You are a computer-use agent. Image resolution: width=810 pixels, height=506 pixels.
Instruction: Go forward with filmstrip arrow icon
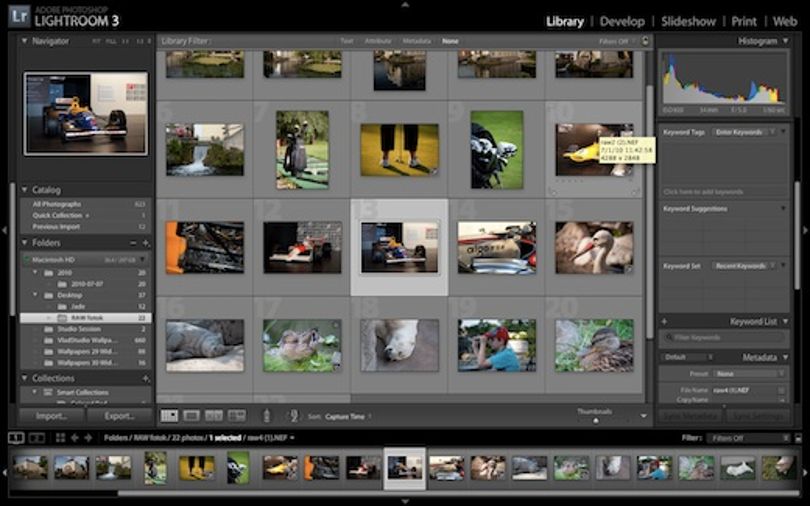88,438
